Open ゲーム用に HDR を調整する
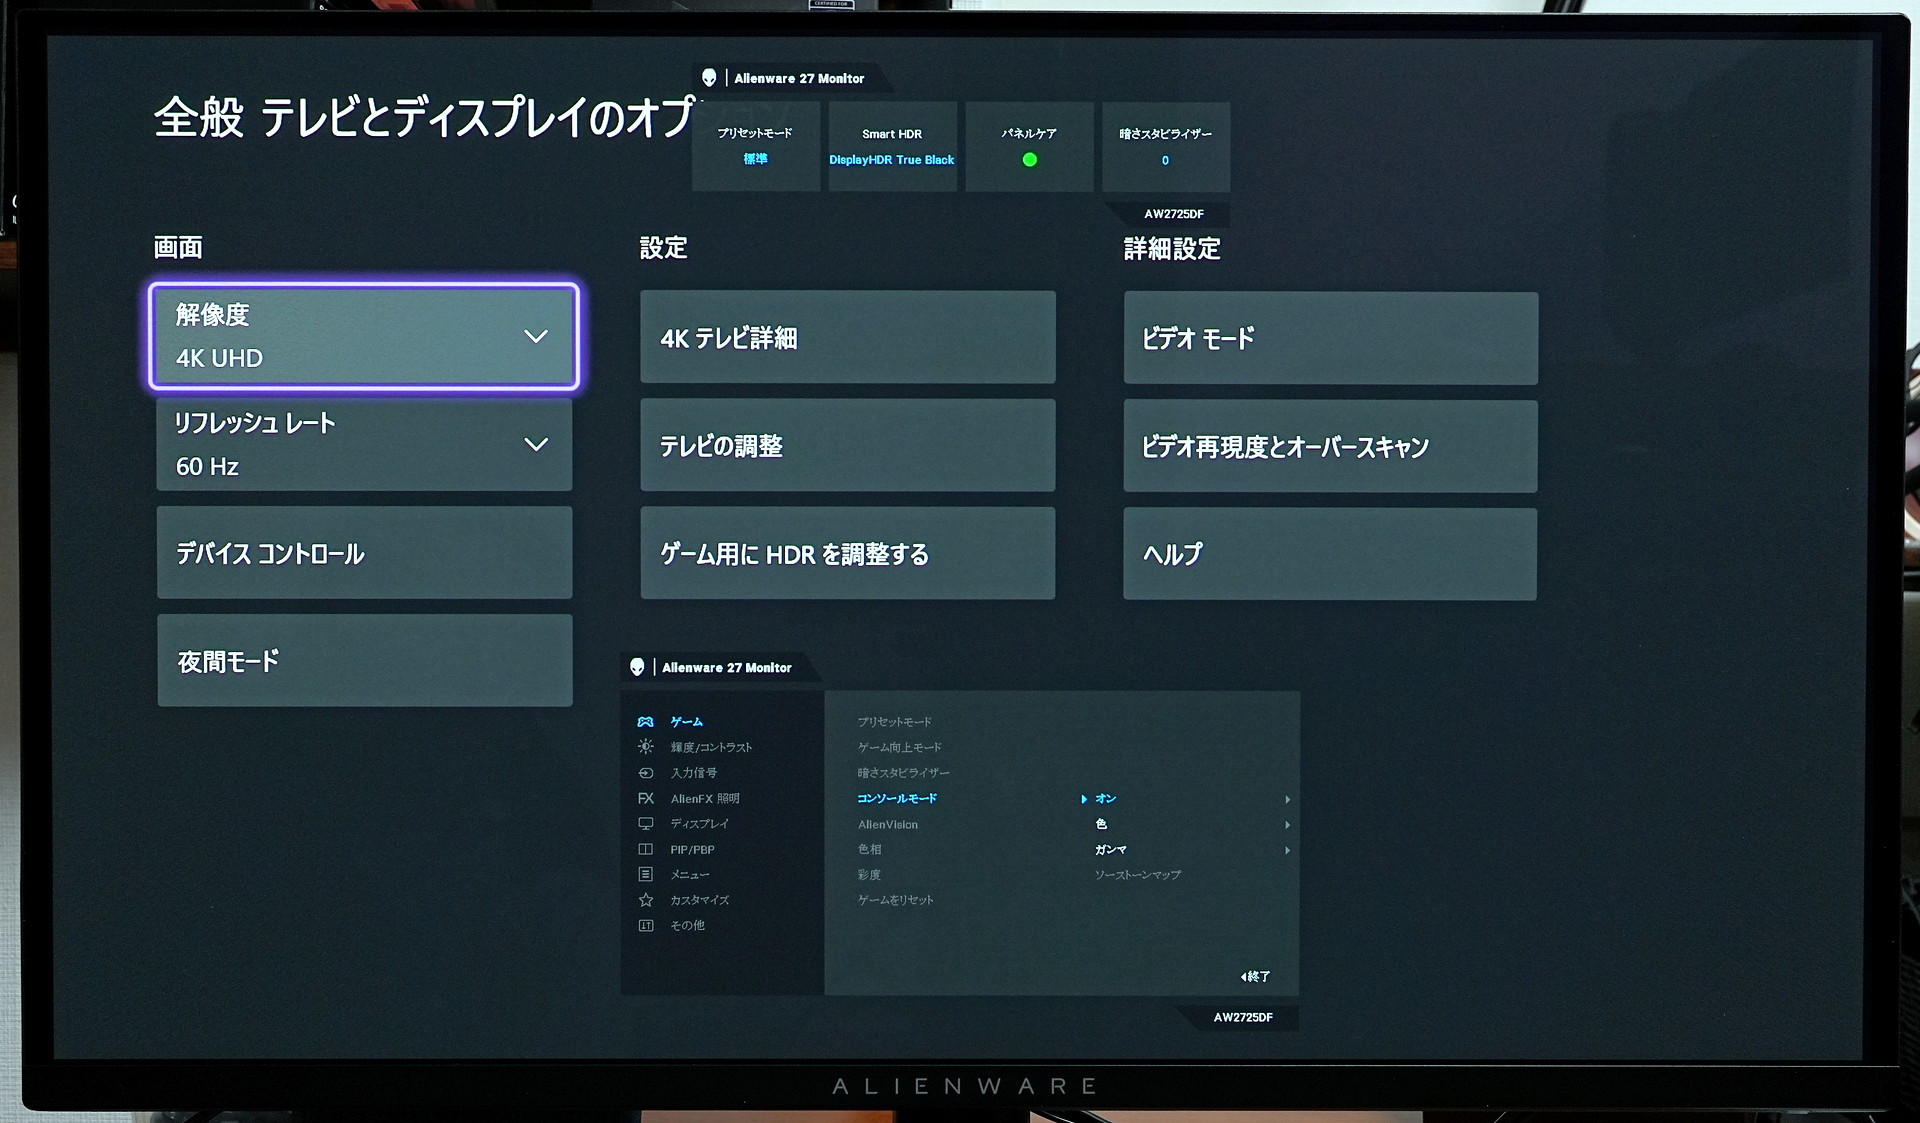1920x1123 pixels. [x=847, y=554]
